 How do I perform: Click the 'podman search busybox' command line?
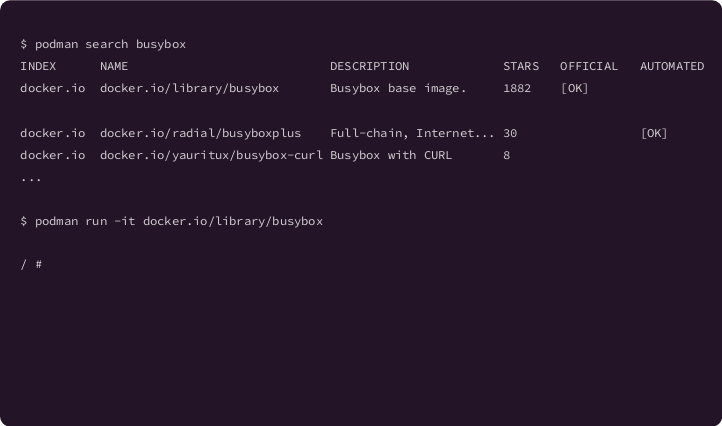[103, 44]
